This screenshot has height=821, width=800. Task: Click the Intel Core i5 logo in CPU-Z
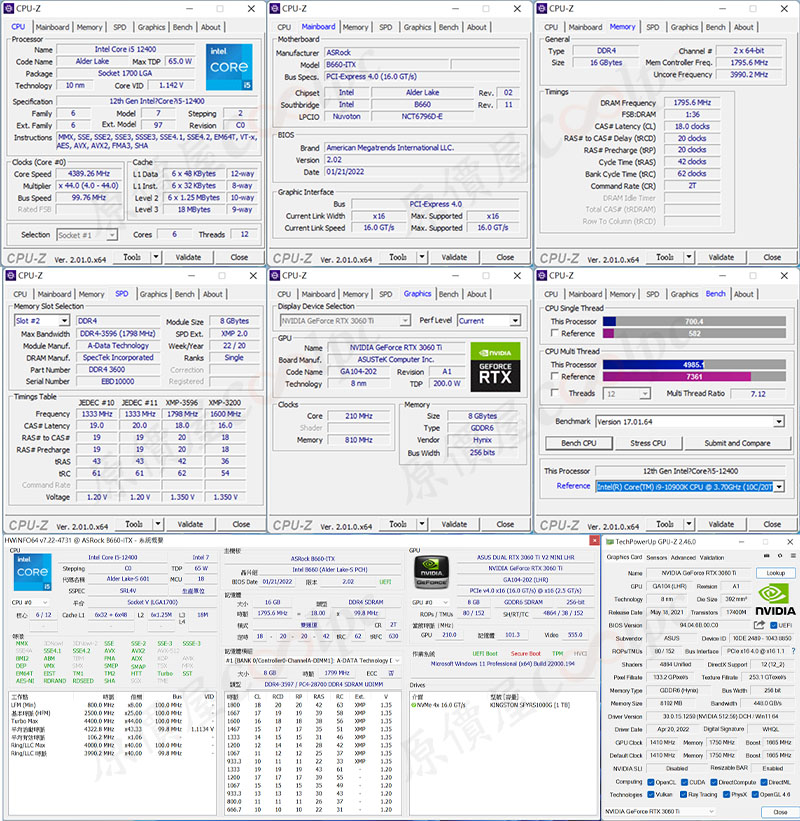[x=229, y=66]
